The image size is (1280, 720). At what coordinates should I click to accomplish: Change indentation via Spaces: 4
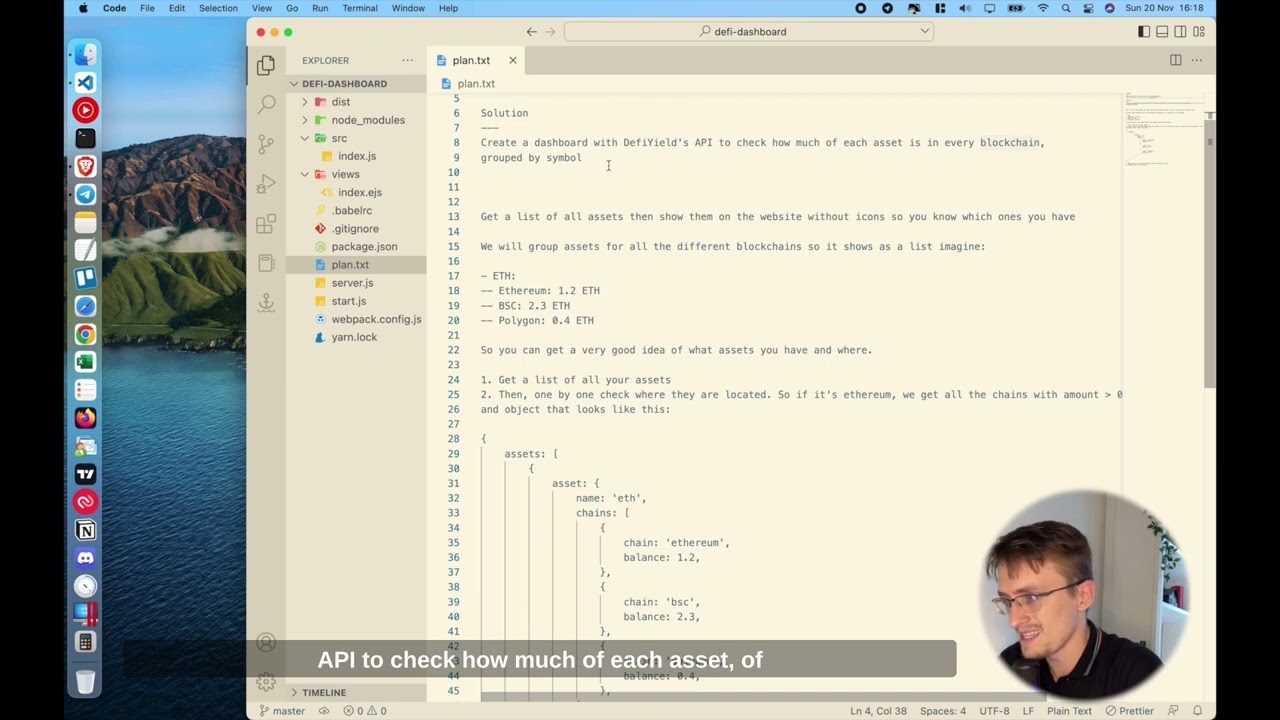943,711
